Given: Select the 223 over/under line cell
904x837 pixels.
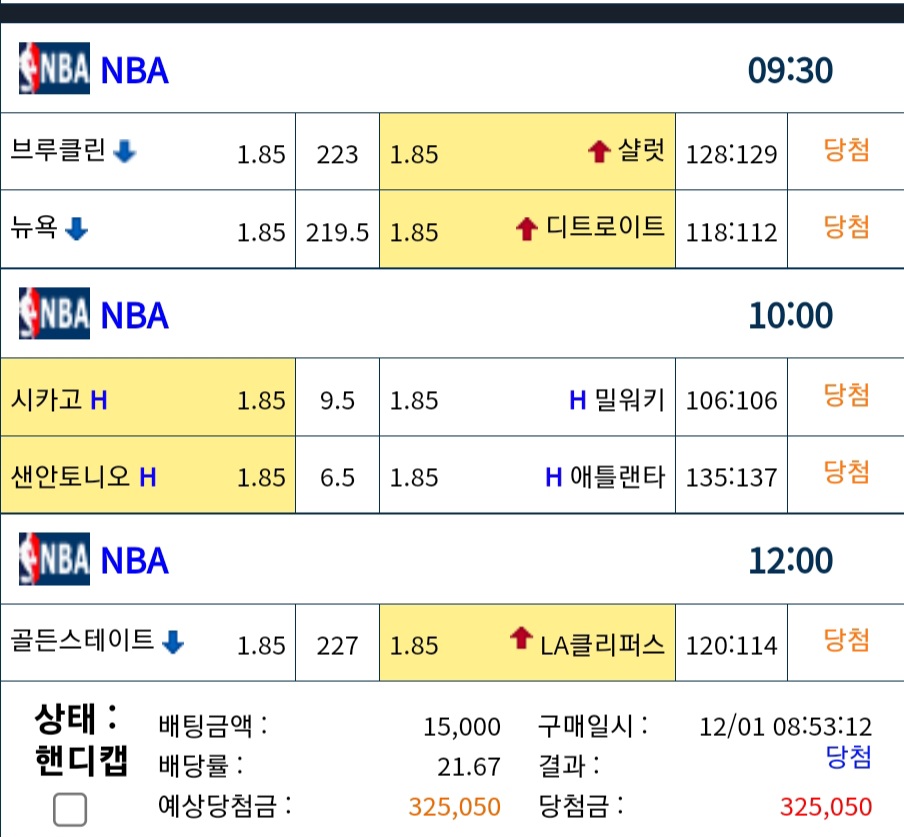Looking at the screenshot, I should click(x=337, y=152).
